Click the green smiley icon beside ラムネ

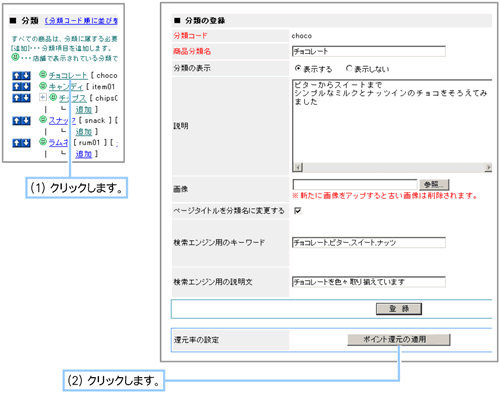click(43, 142)
